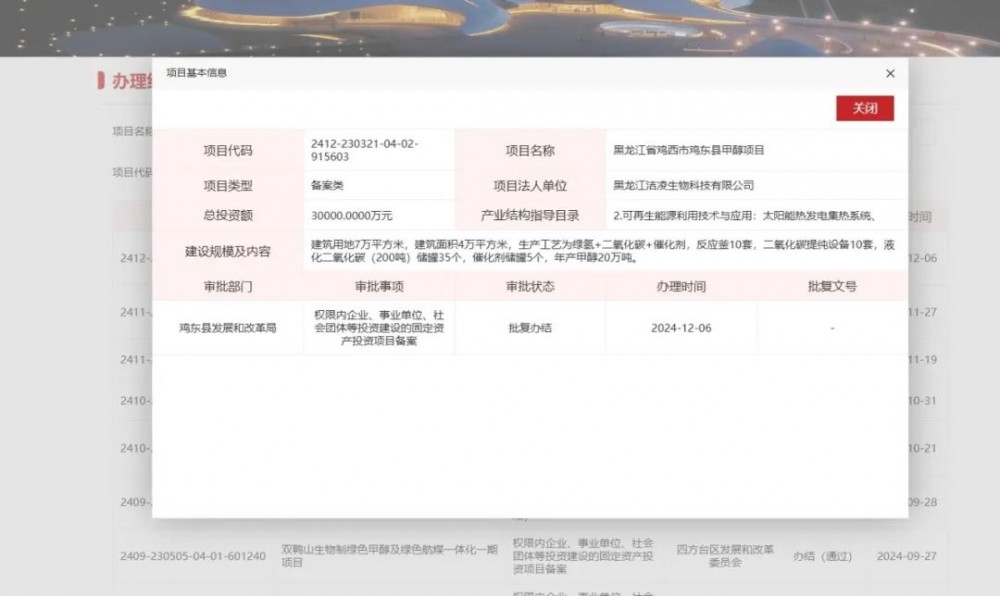Click the red 关闭 button
Image resolution: width=1000 pixels, height=596 pixels.
[x=864, y=109]
